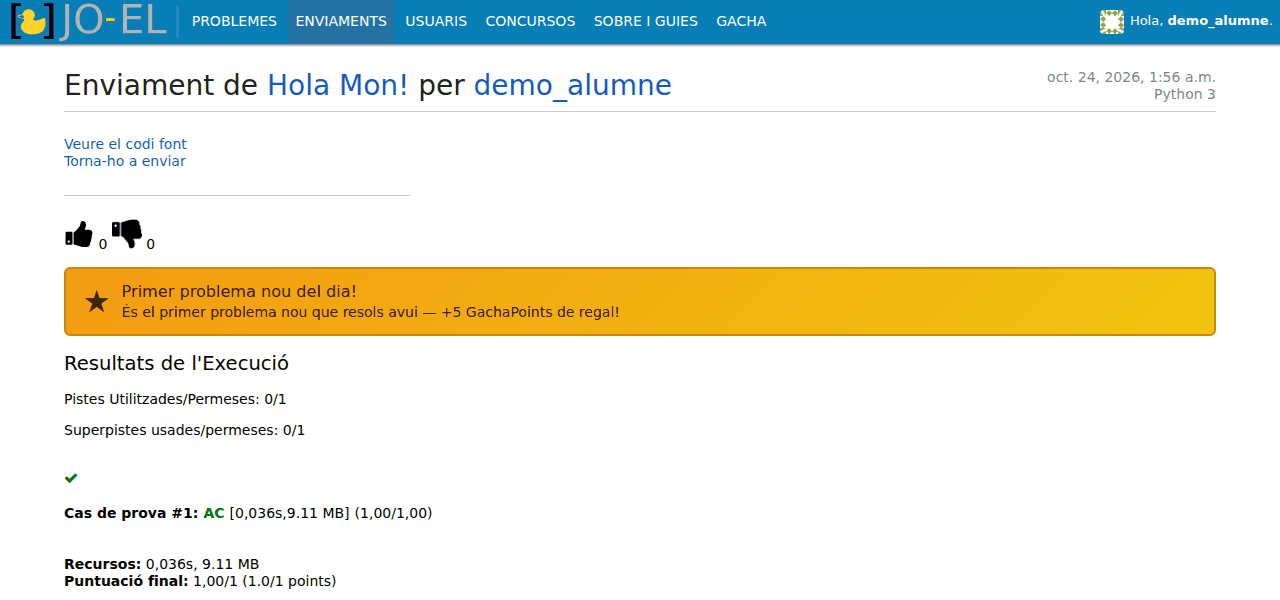Open SOBRE I GUIES menu

[x=646, y=21]
